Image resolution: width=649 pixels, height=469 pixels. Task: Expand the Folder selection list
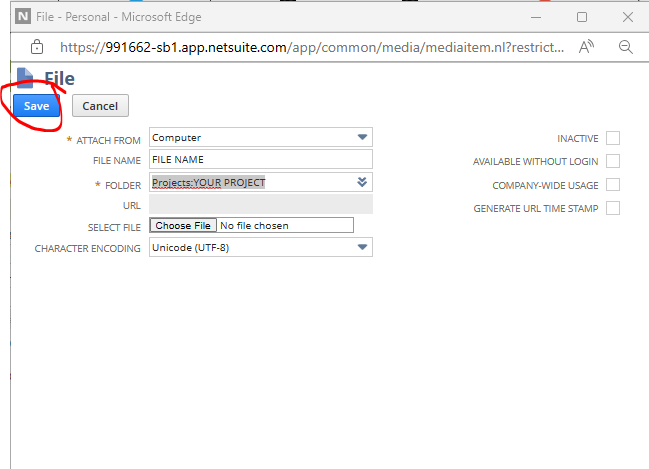(x=361, y=182)
